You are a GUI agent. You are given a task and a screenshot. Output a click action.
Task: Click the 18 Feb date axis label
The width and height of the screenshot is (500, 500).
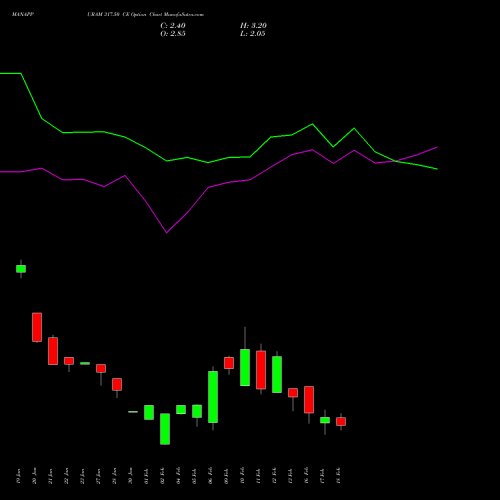pos(339,476)
